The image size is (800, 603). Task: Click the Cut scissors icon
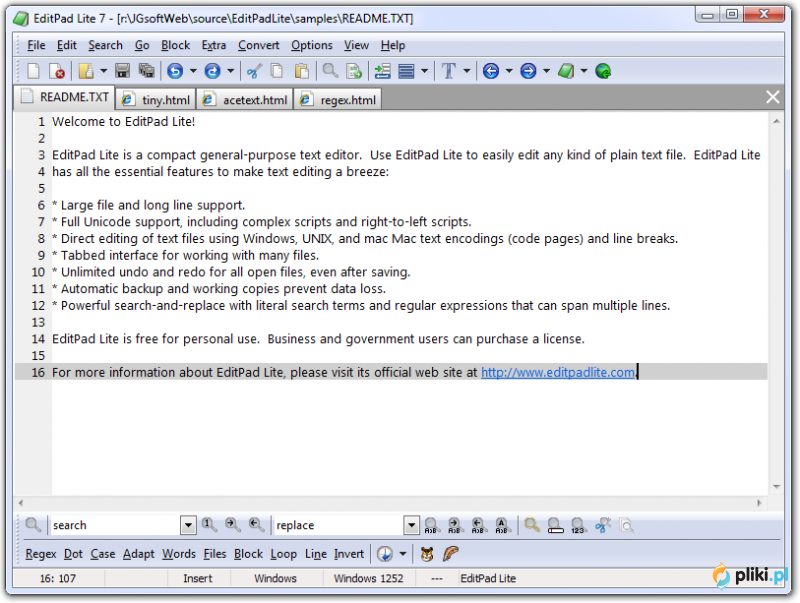point(254,71)
